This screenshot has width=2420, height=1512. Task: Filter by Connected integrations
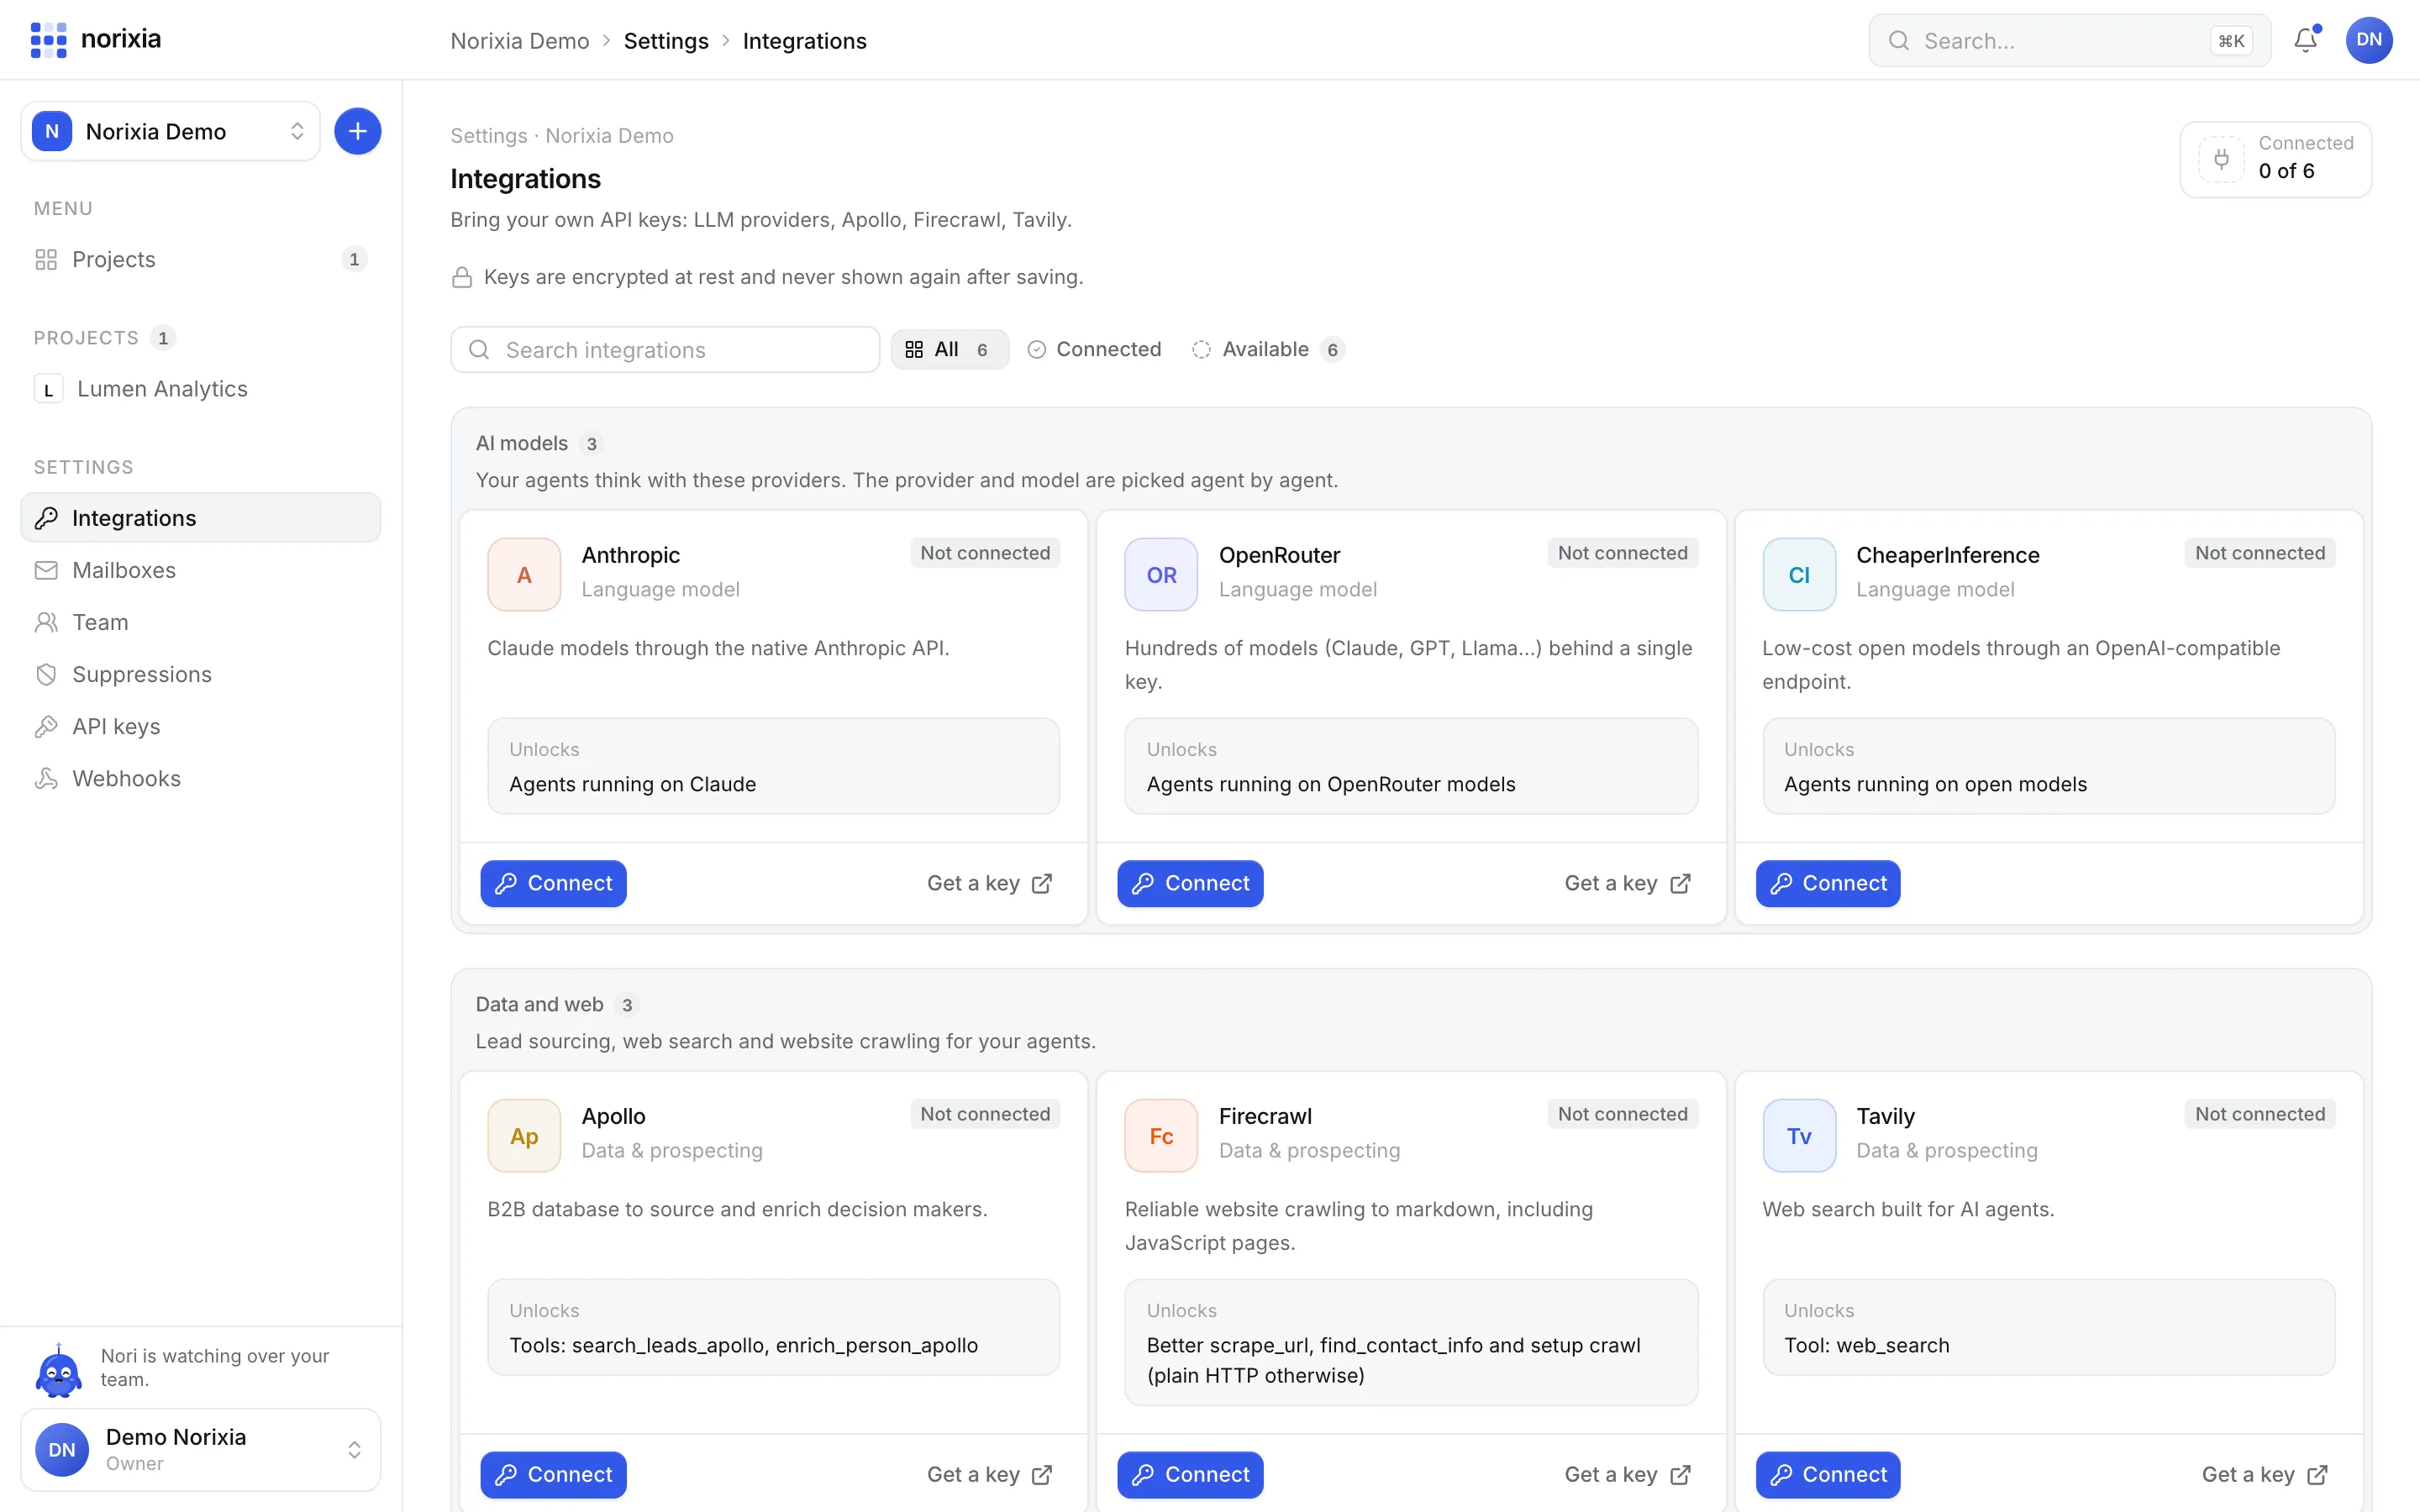(x=1095, y=349)
